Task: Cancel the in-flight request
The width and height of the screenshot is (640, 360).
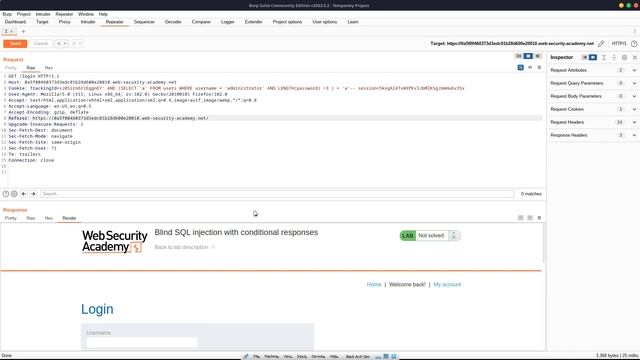Action: tap(41, 44)
